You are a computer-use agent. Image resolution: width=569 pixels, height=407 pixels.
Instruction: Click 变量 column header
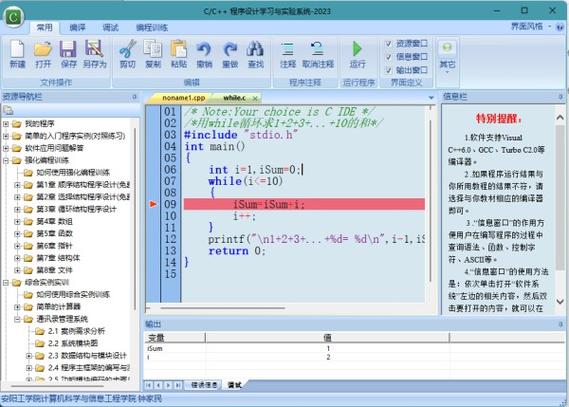175,338
